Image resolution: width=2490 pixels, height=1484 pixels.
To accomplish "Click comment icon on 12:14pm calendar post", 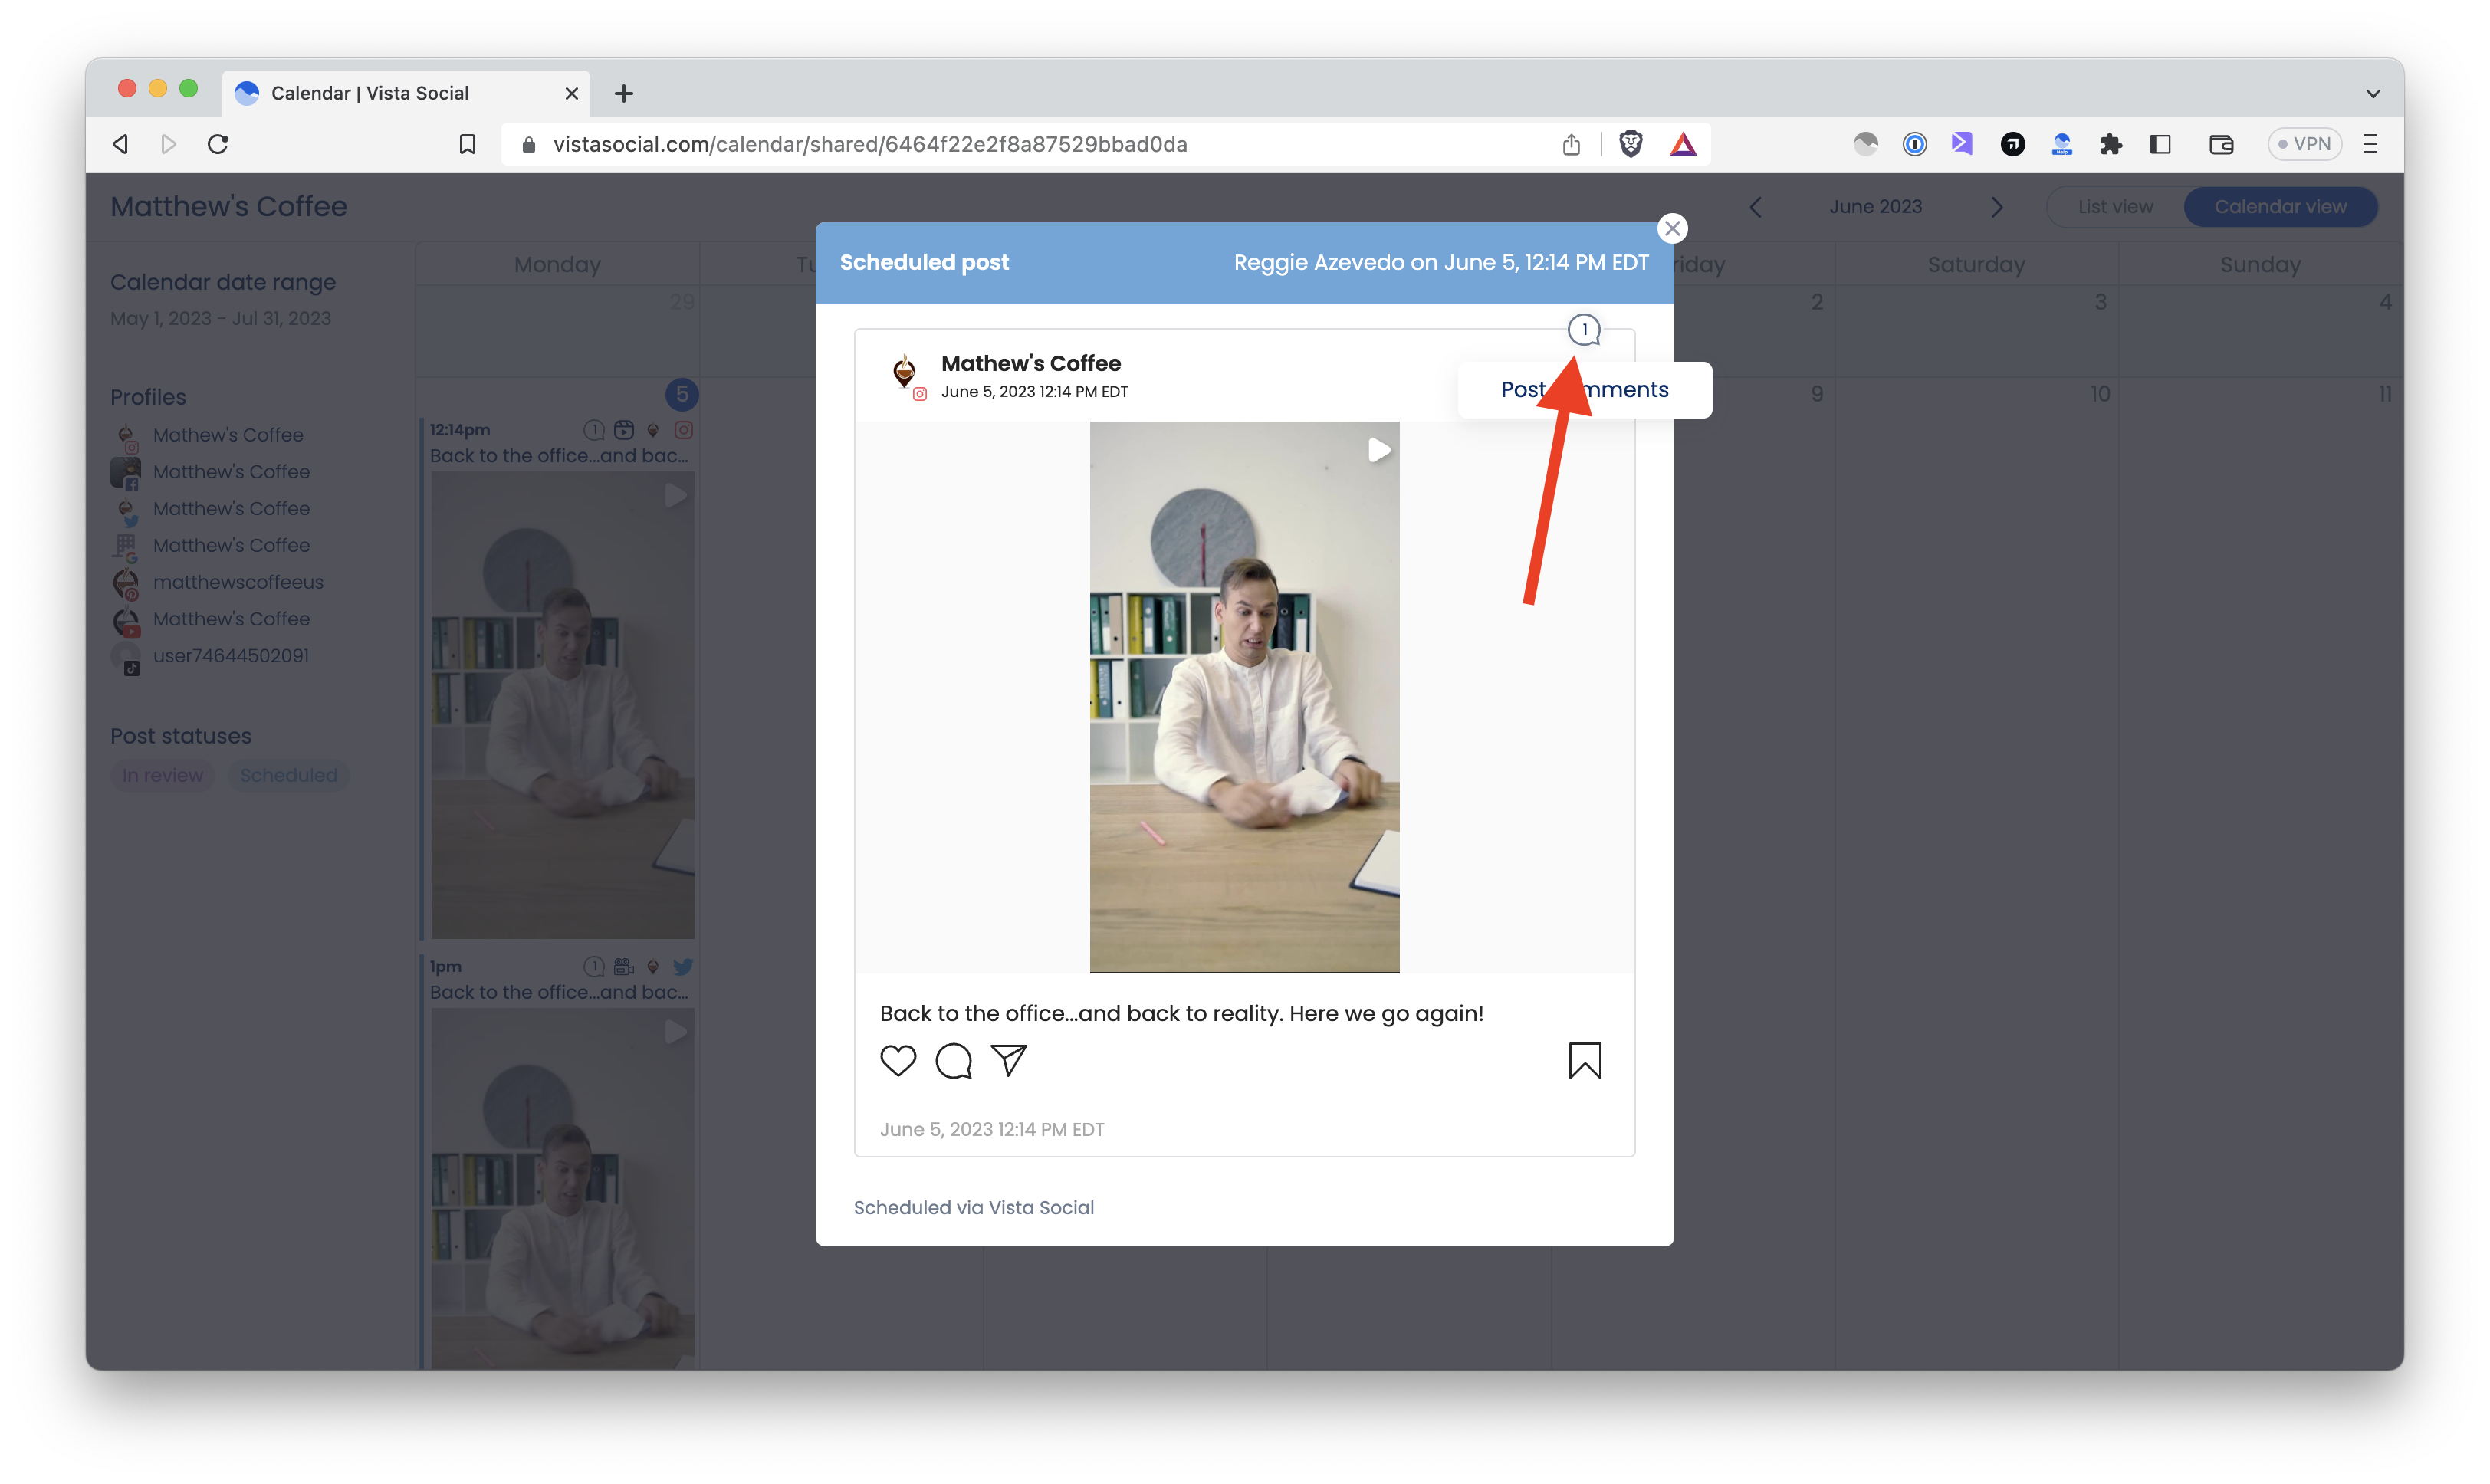I will coord(594,430).
